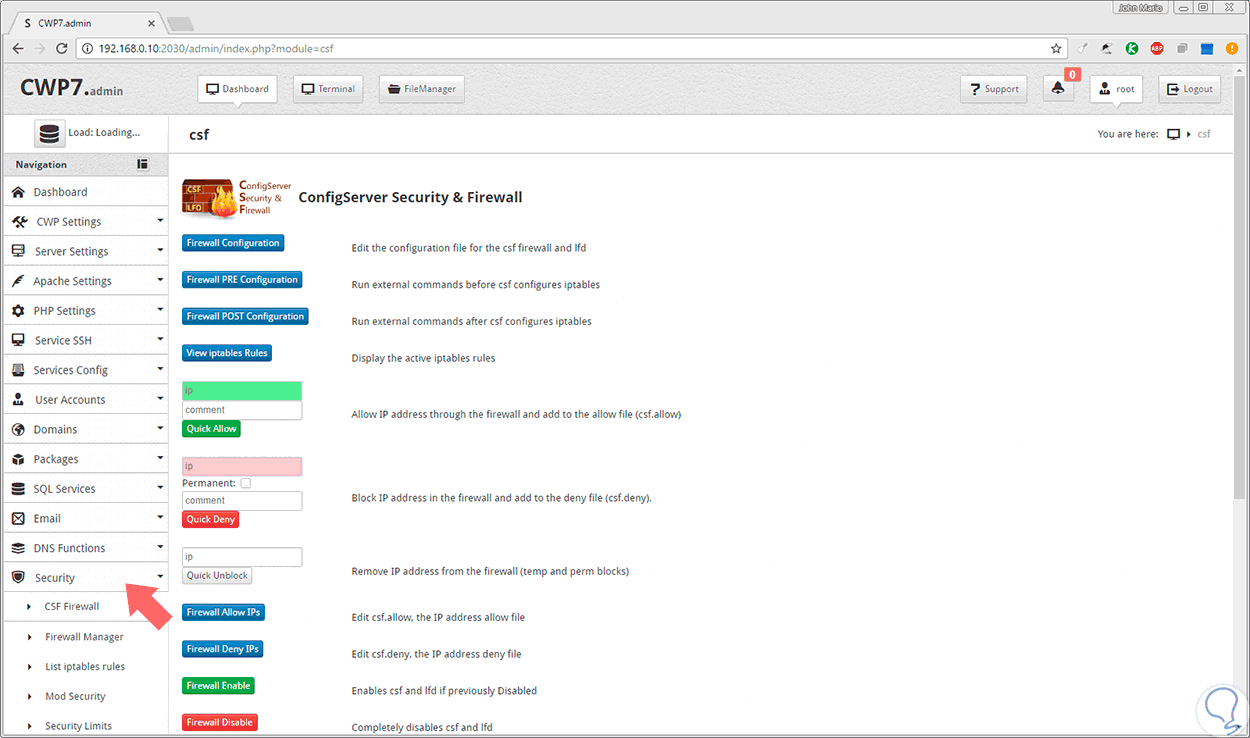
Task: Expand the PHP Settings menu arrow
Action: click(x=160, y=309)
